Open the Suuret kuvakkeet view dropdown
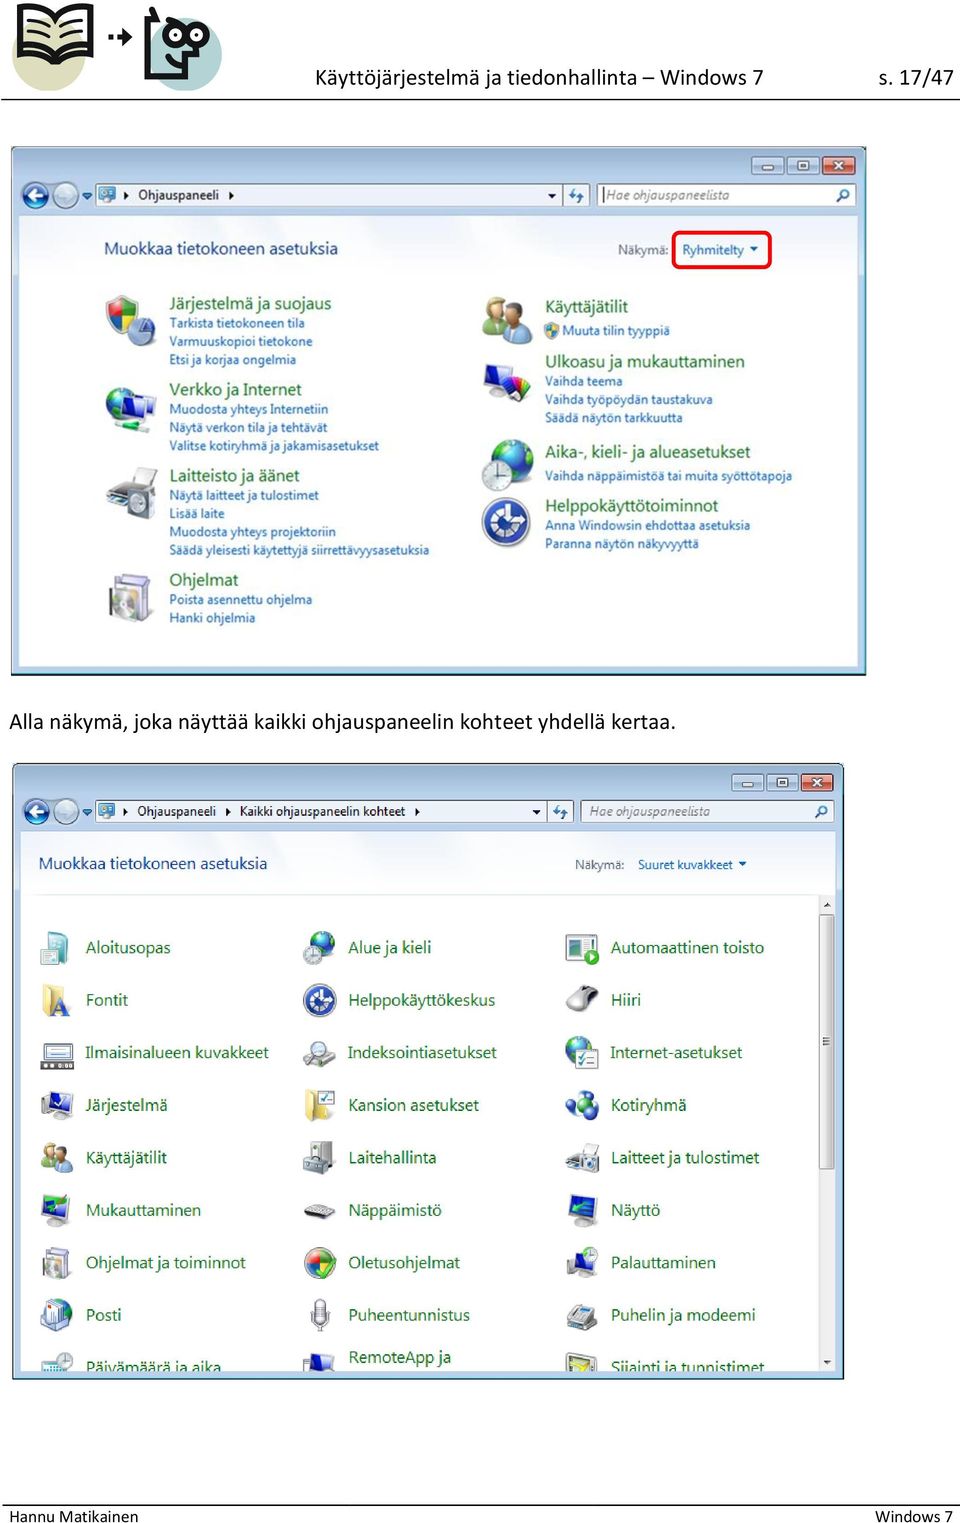The width and height of the screenshot is (960, 1523). tap(692, 865)
